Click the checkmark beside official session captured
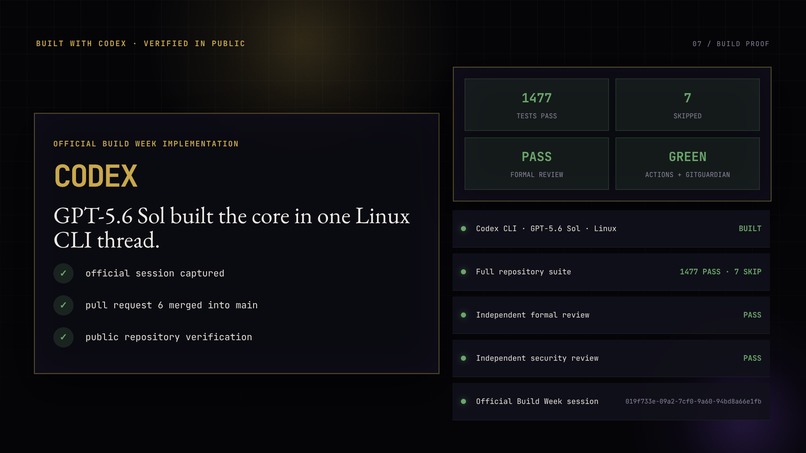The height and width of the screenshot is (453, 806). [x=63, y=273]
